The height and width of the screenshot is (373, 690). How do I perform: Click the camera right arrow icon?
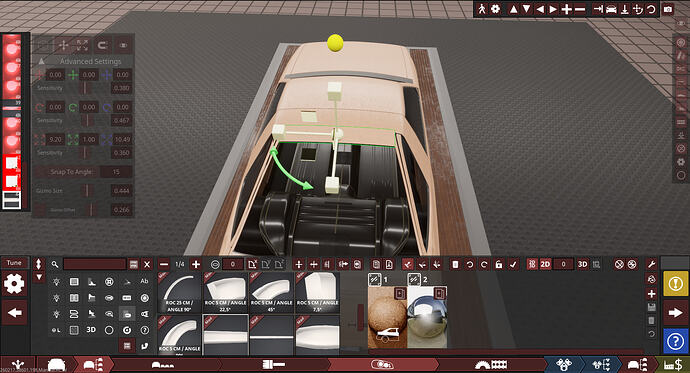pyautogui.click(x=553, y=9)
